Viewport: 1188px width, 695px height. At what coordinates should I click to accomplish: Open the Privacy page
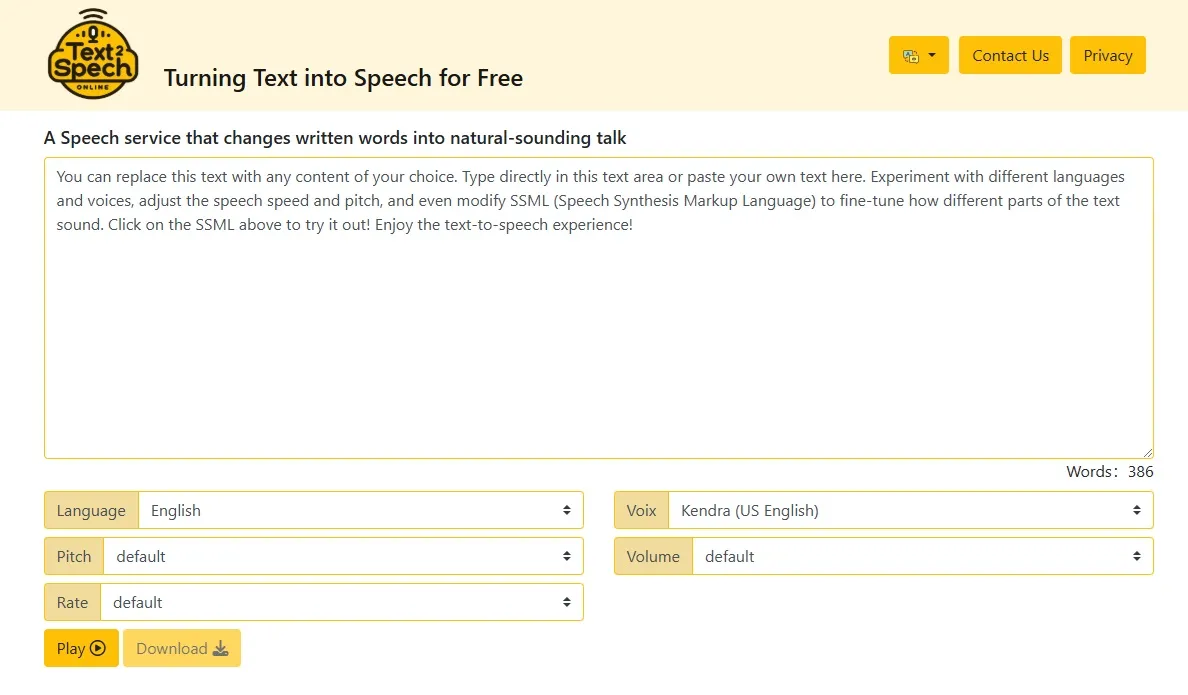1107,55
